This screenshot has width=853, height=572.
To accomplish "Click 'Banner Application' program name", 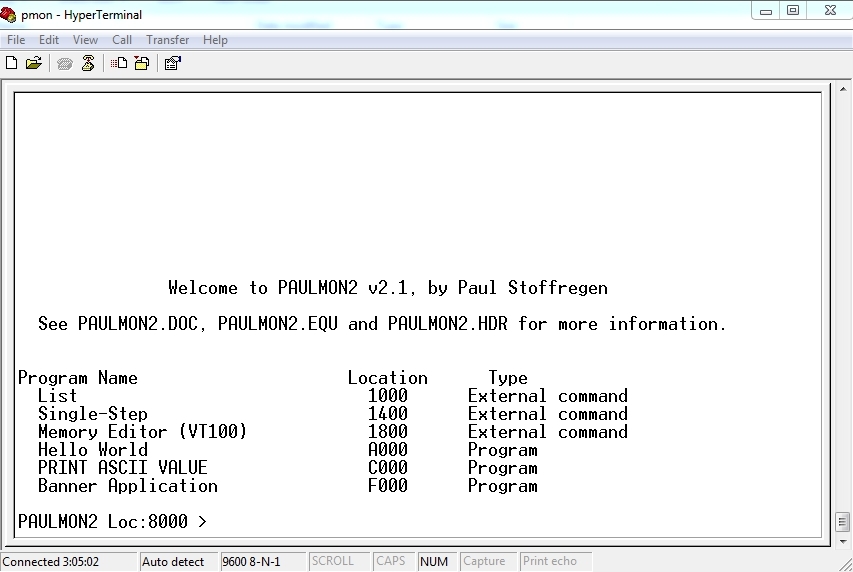I will tap(127, 485).
